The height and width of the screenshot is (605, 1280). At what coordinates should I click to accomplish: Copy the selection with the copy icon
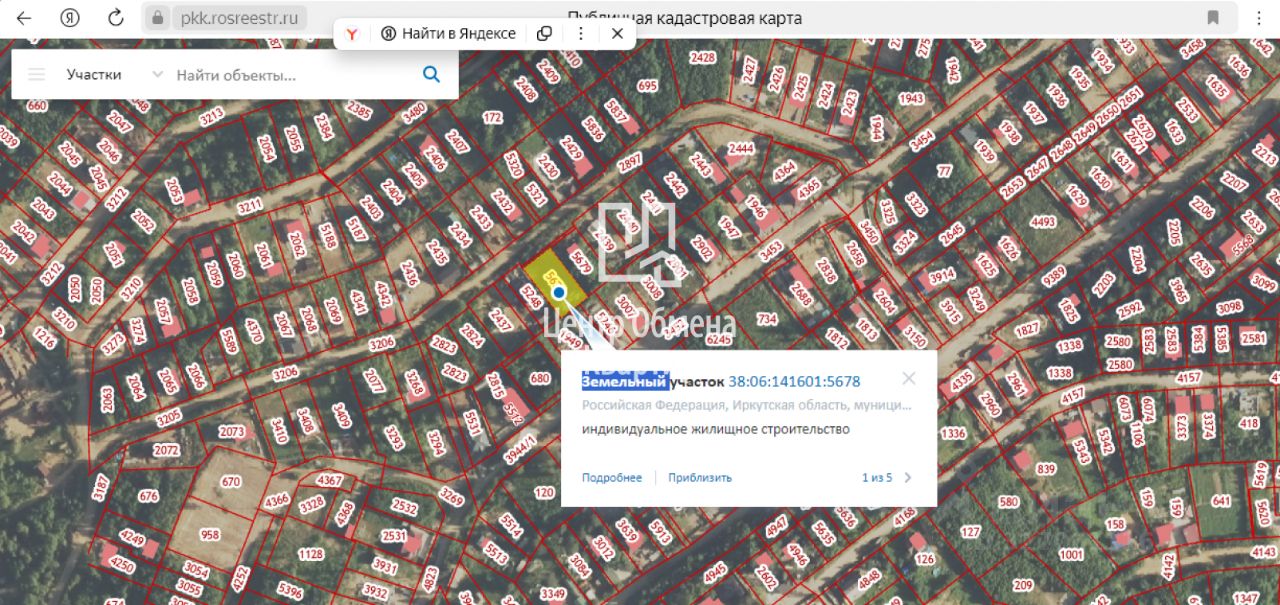tap(544, 33)
